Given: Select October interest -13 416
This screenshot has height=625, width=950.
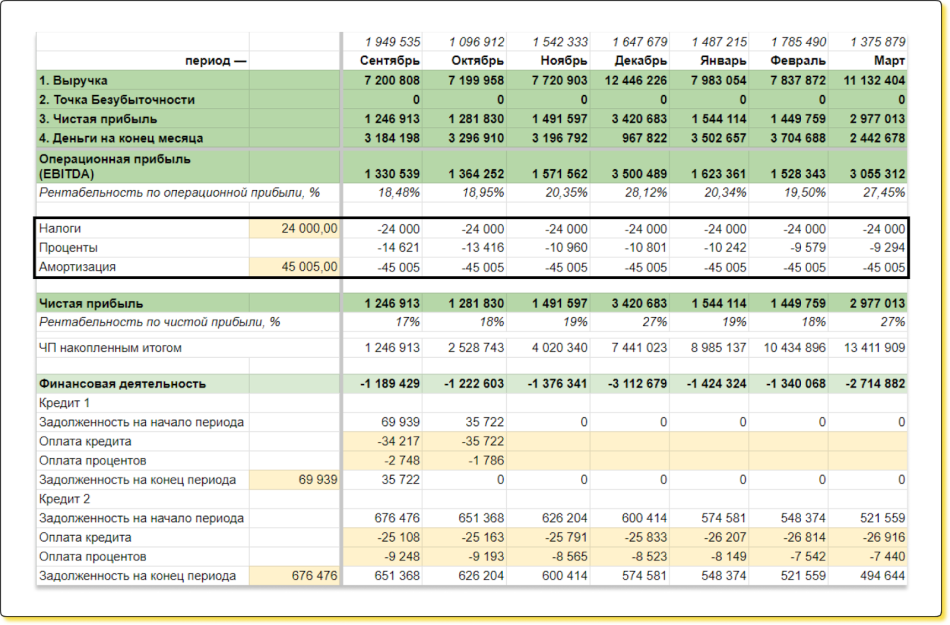Looking at the screenshot, I should [x=482, y=248].
